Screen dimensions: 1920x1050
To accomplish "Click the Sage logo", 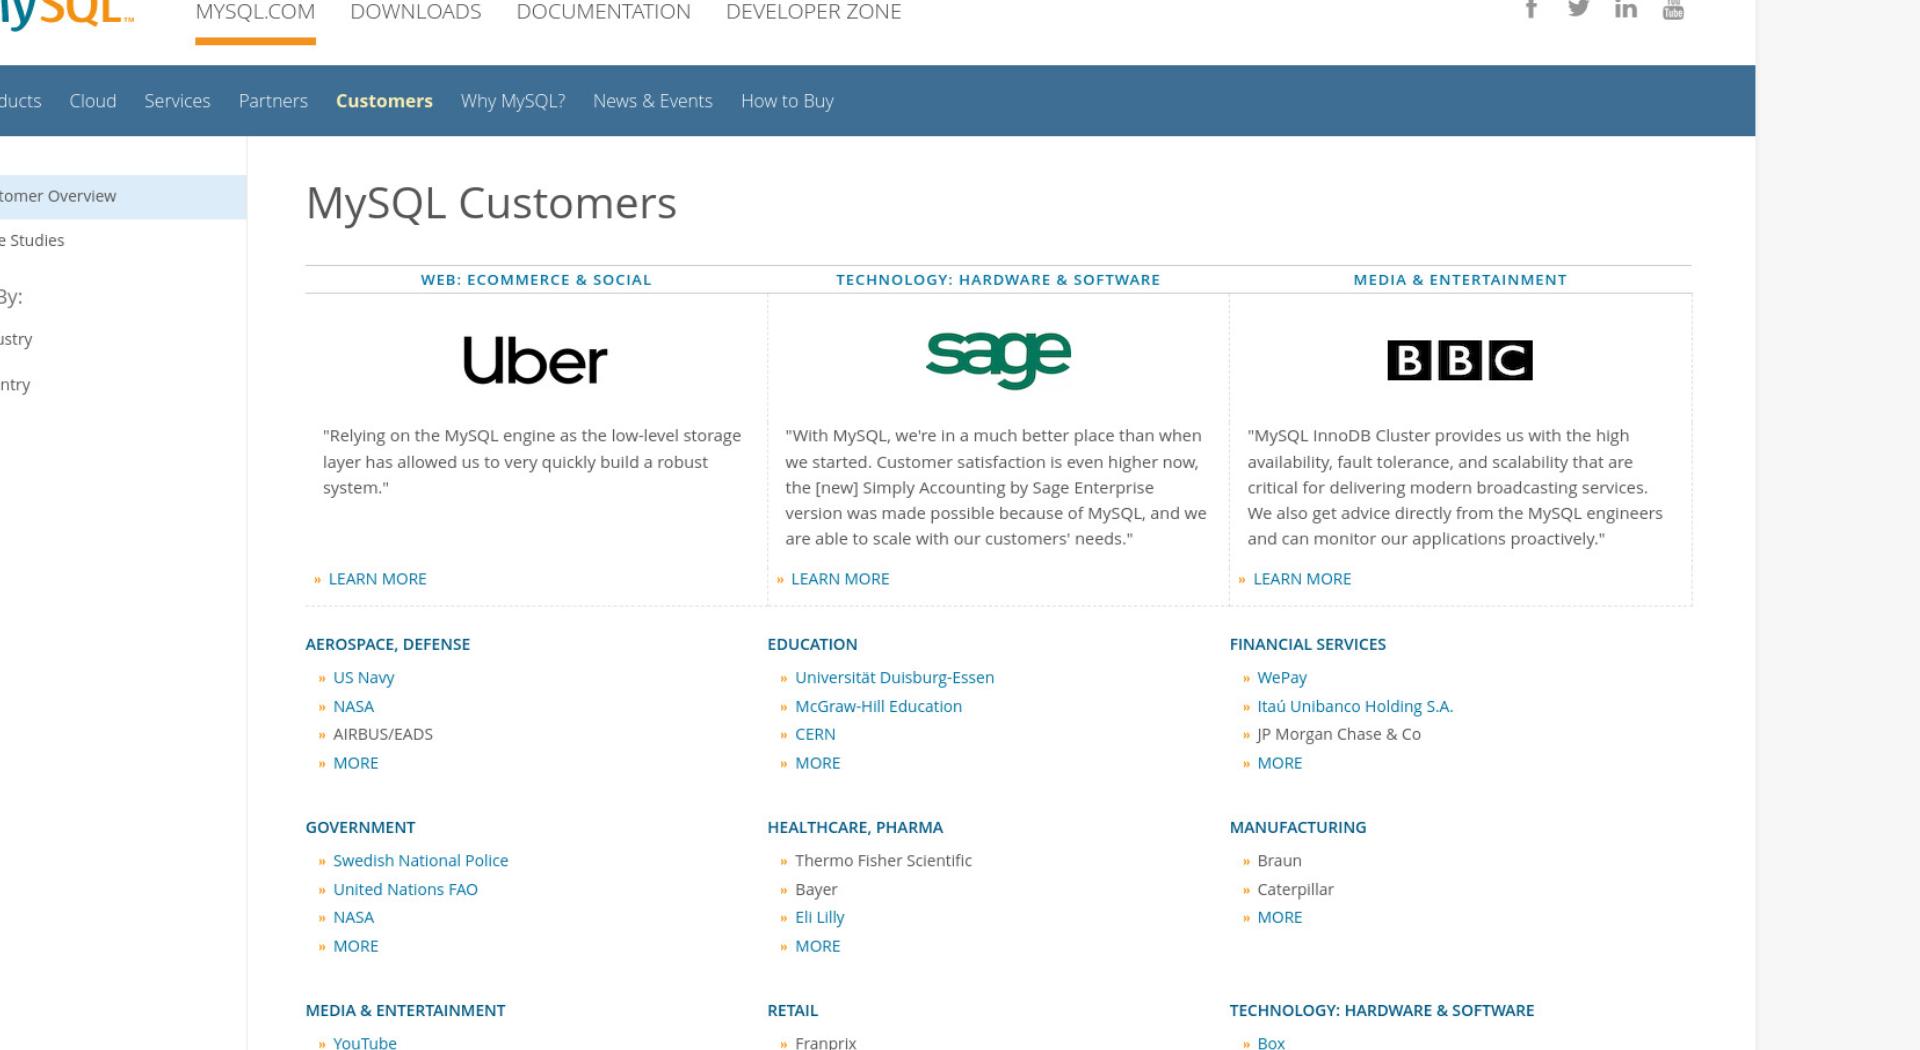I will [x=998, y=360].
